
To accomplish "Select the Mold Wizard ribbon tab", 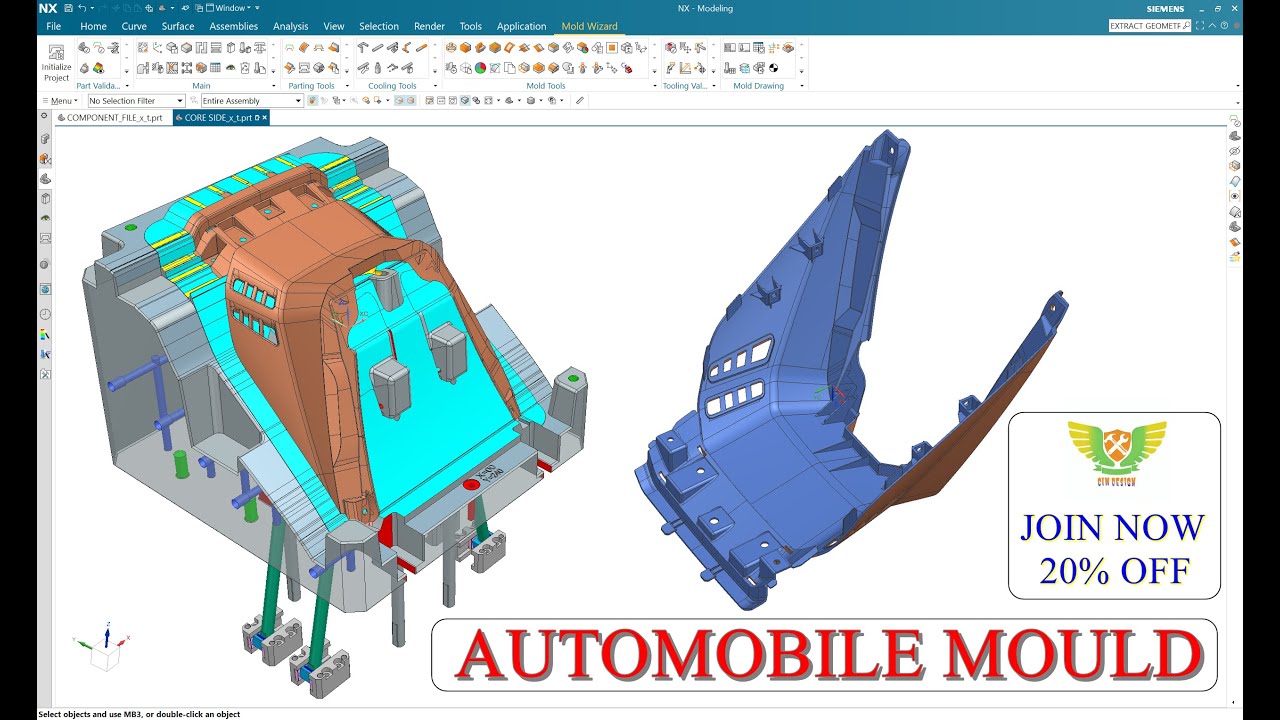I will [x=589, y=26].
